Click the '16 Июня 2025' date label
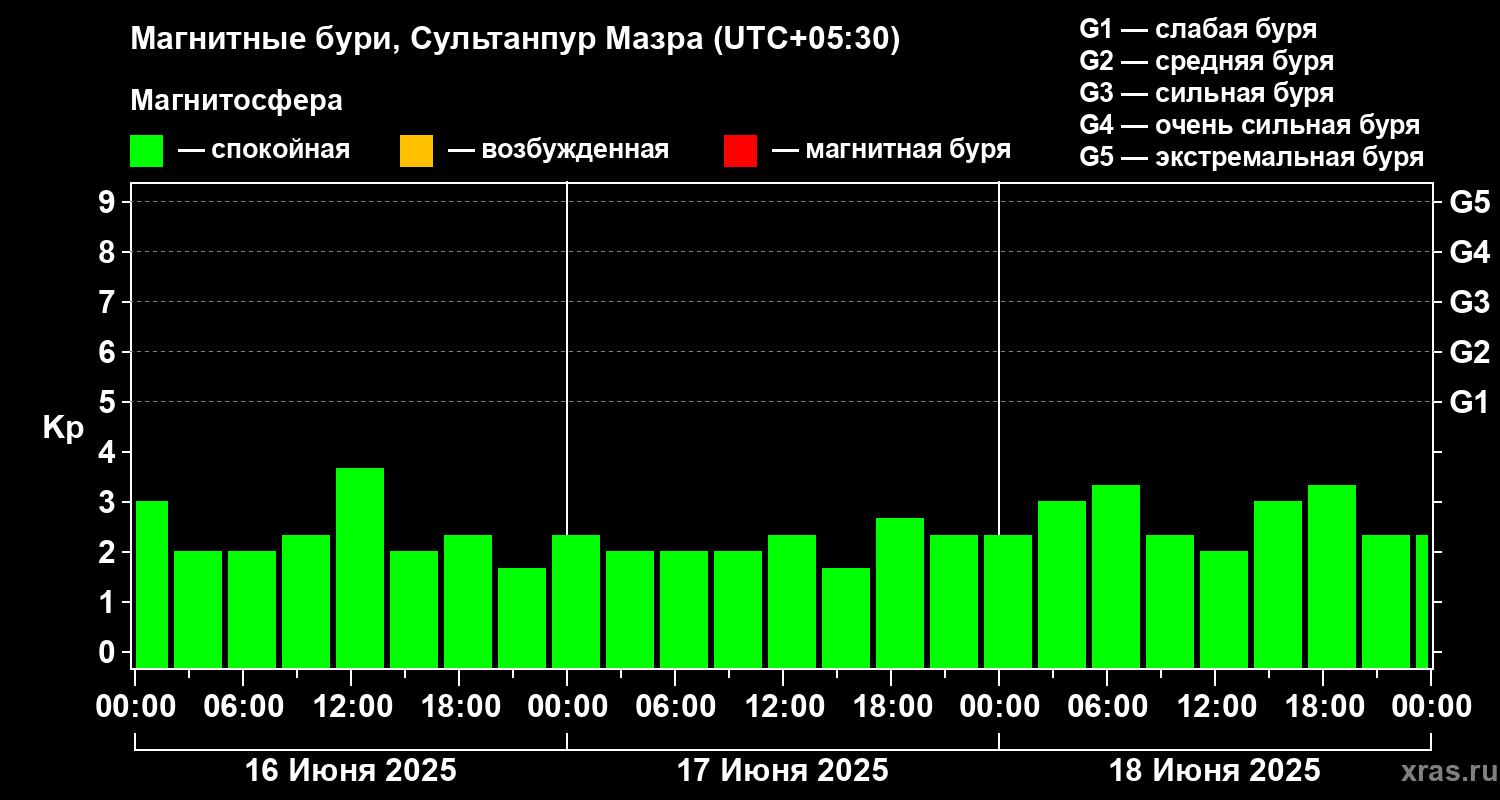Viewport: 1500px width, 800px height. 351,771
